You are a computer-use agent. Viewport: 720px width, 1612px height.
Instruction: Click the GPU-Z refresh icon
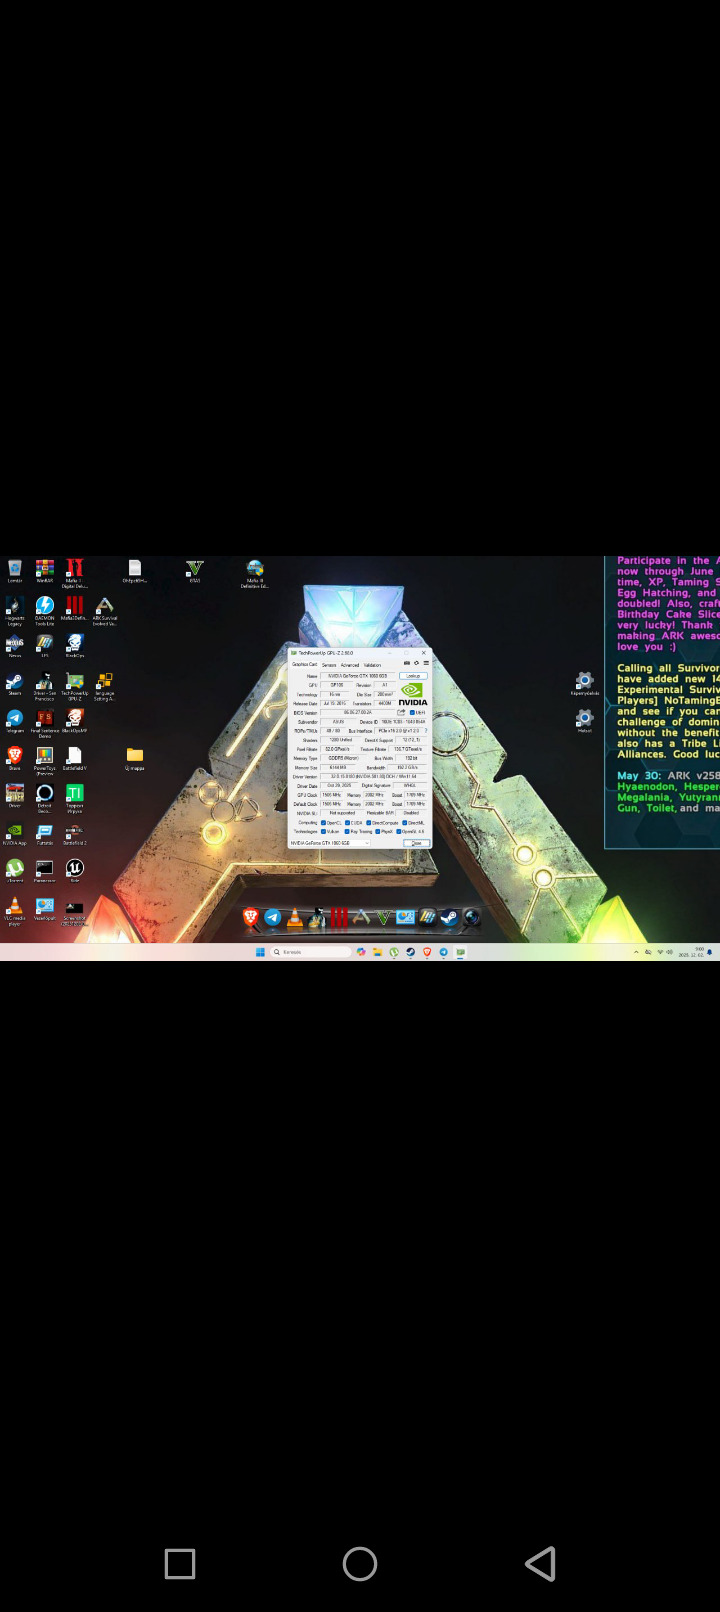coord(416,663)
